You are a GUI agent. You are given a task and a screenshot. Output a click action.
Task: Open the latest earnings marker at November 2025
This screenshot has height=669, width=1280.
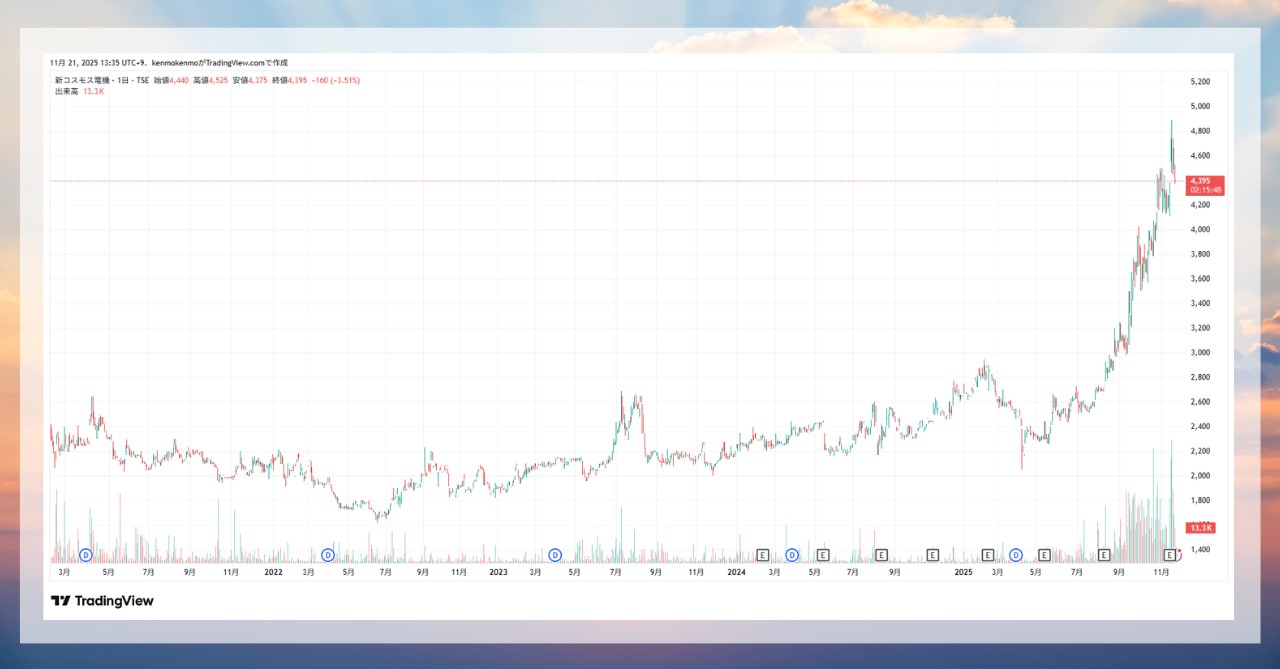pyautogui.click(x=1170, y=554)
